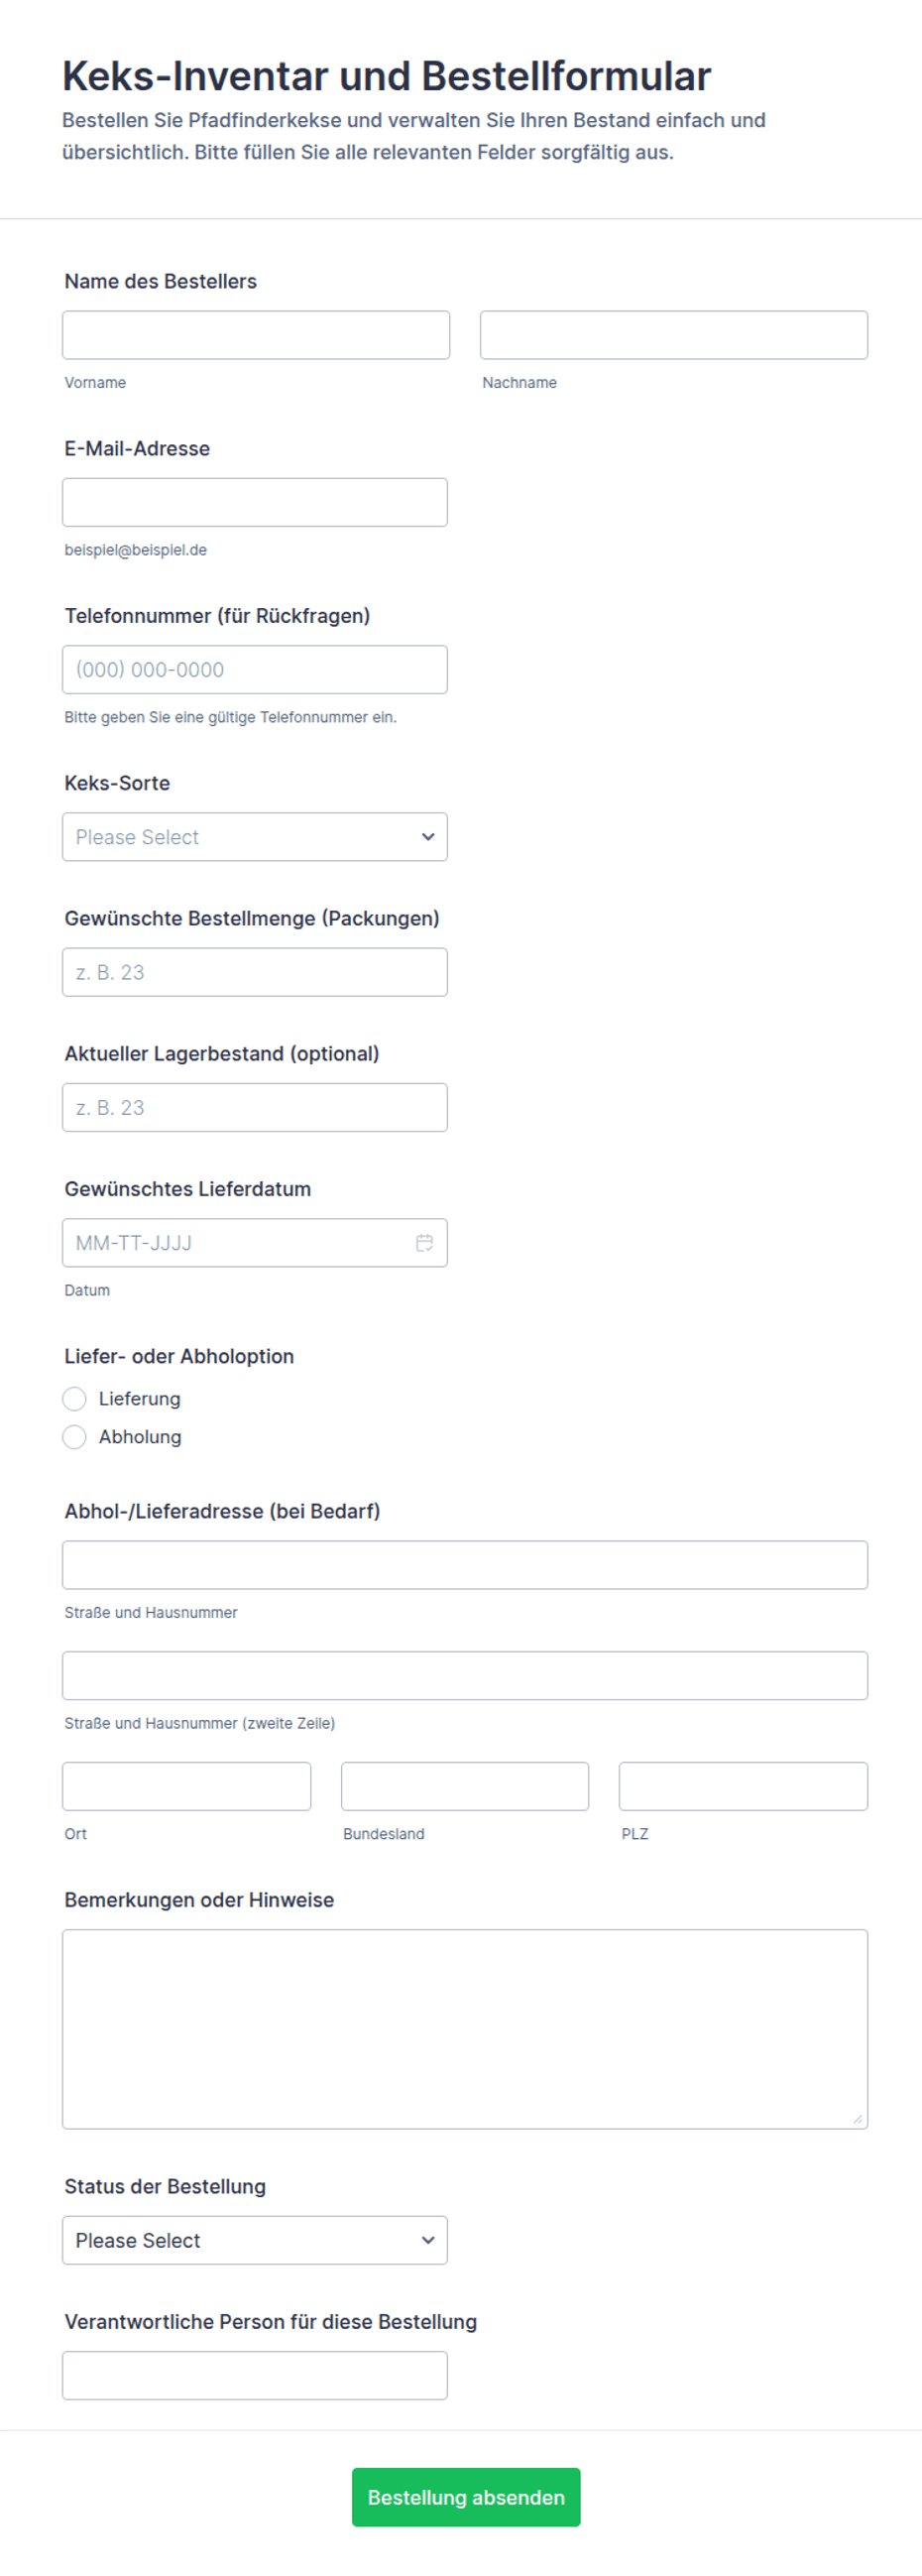
Task: Click the Vorname input field
Action: 255,335
